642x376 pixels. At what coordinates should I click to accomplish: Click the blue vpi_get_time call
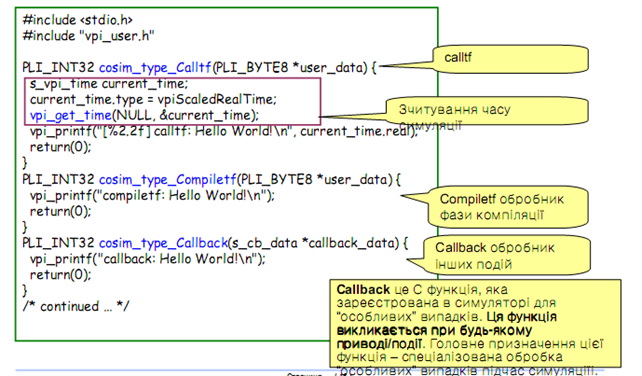point(70,116)
